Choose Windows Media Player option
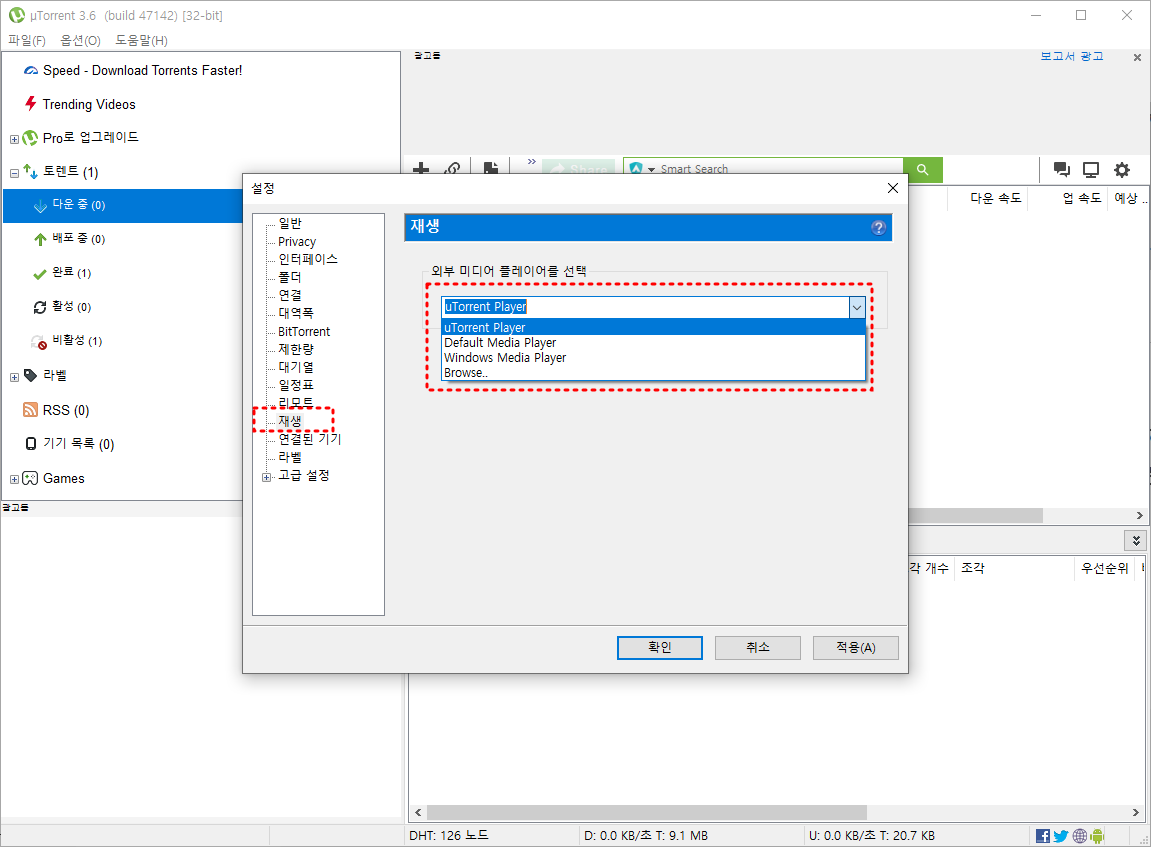 pyautogui.click(x=653, y=357)
